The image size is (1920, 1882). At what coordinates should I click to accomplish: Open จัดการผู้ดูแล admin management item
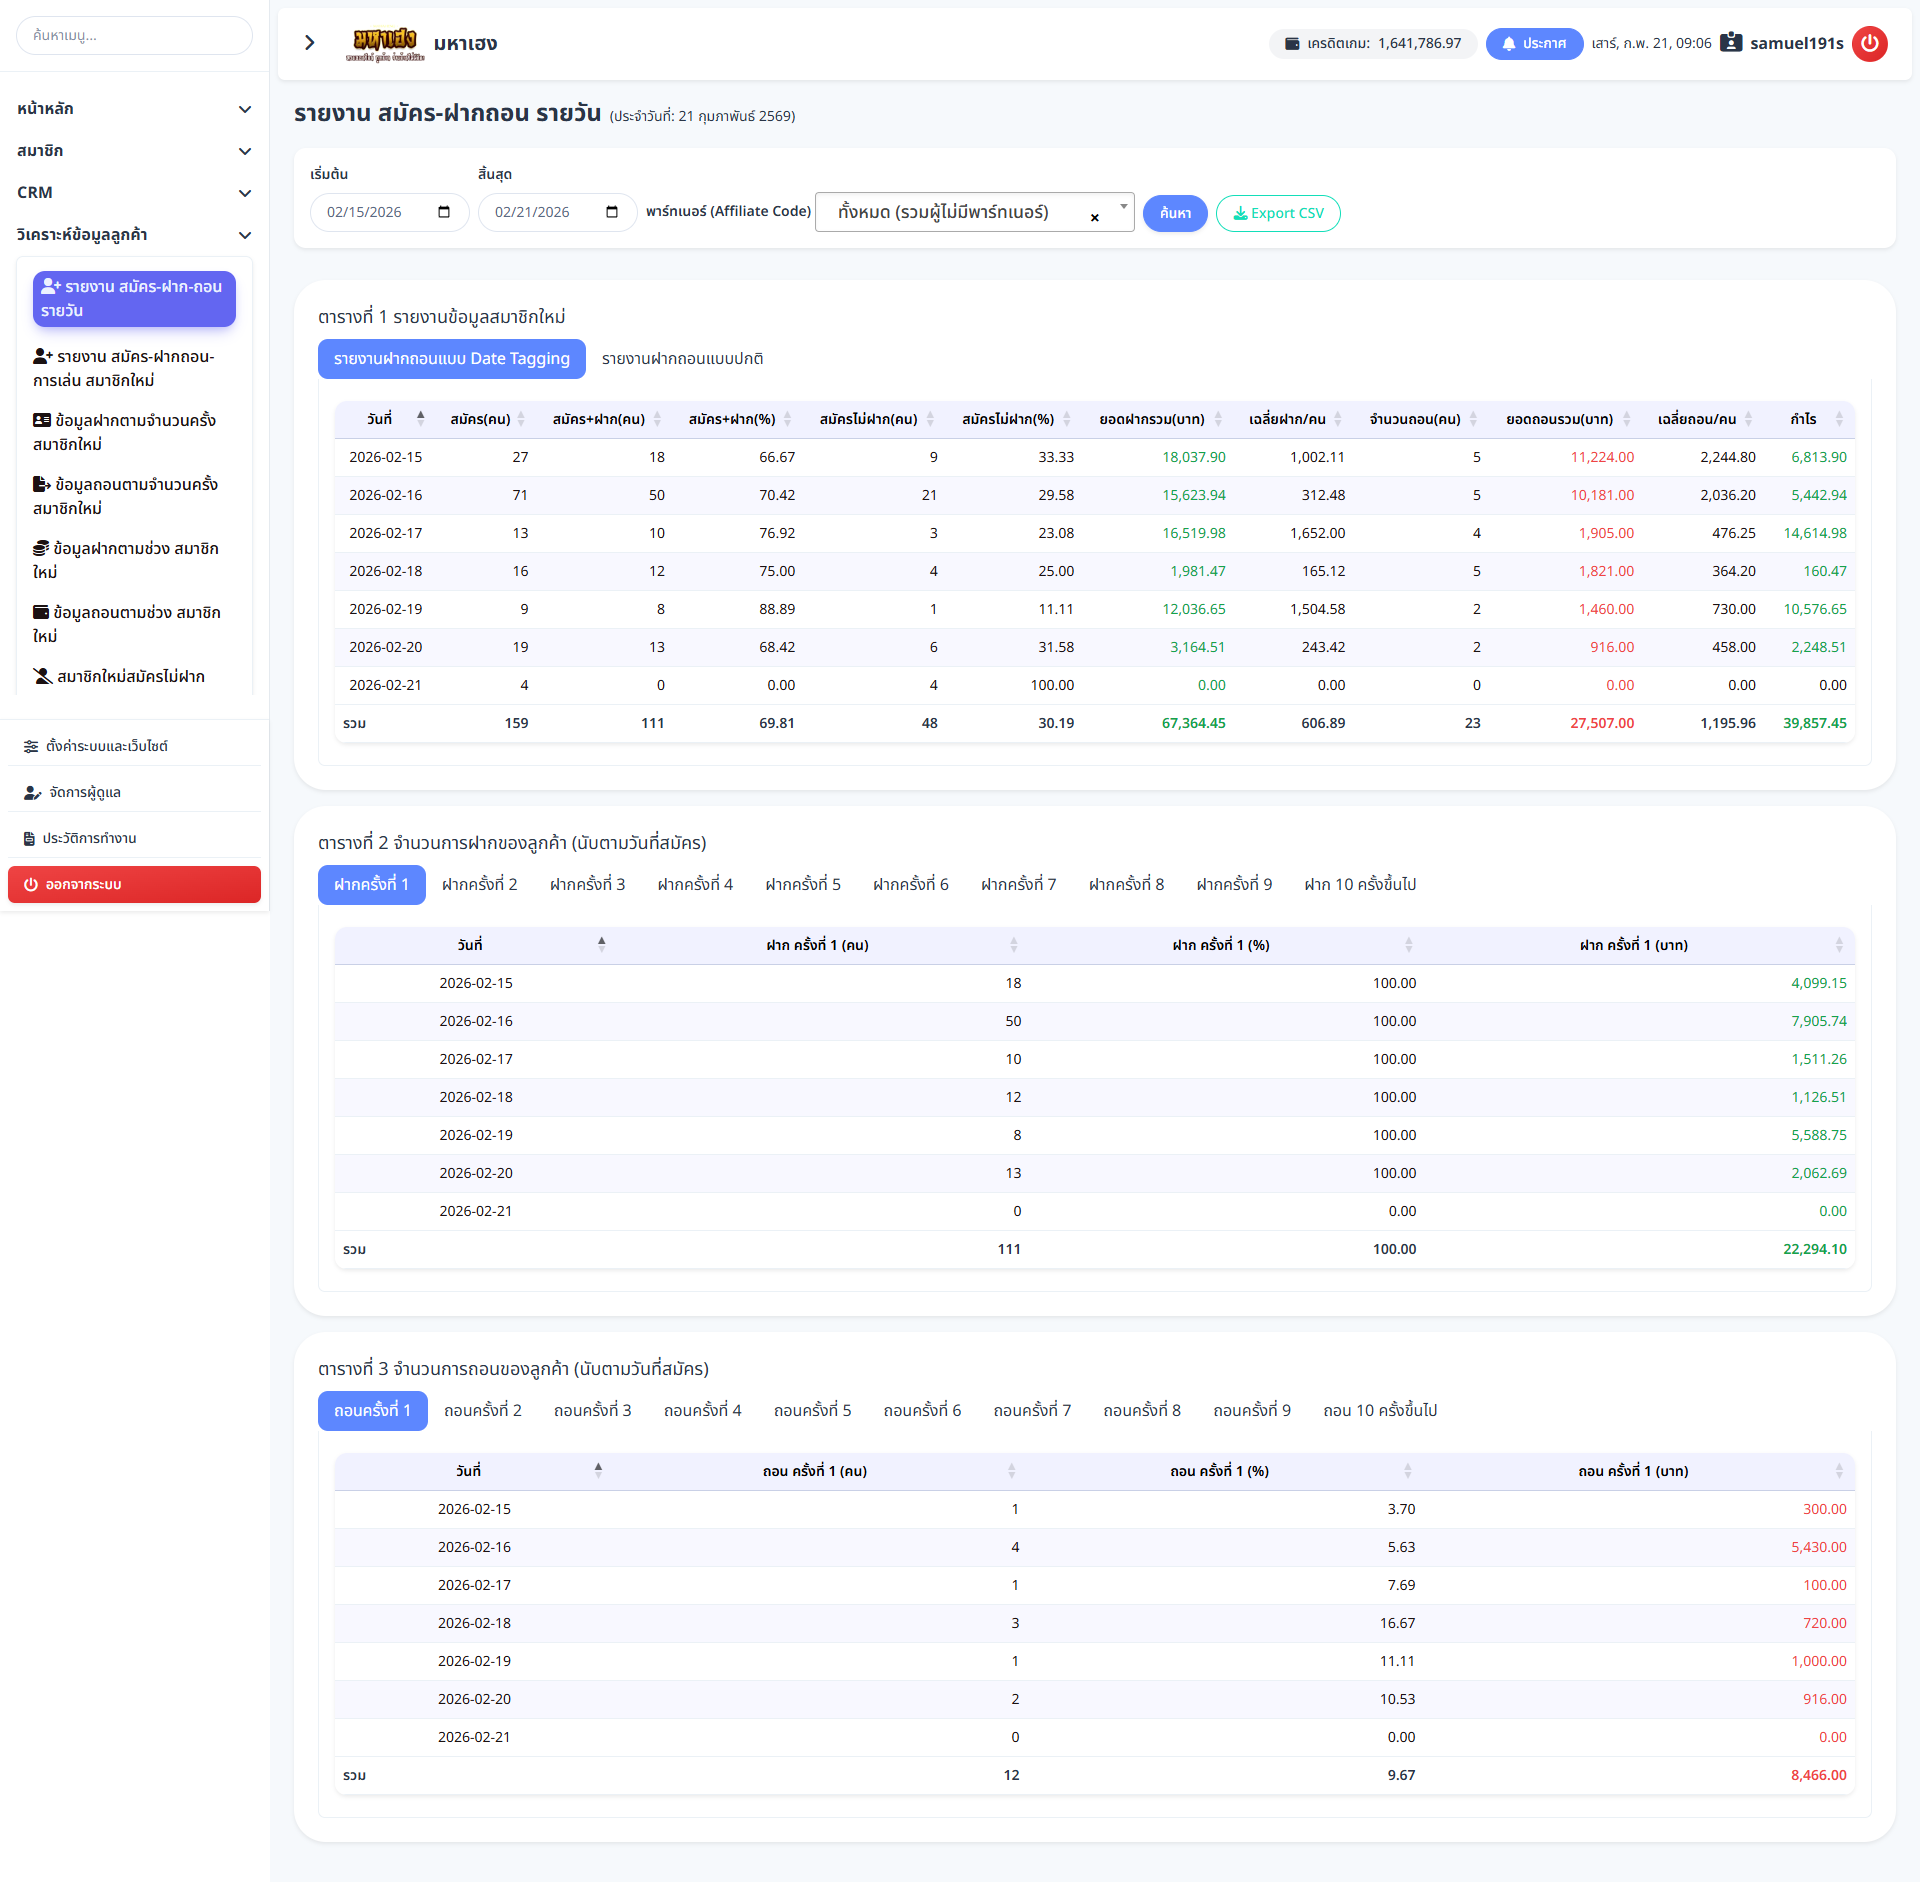pos(84,792)
